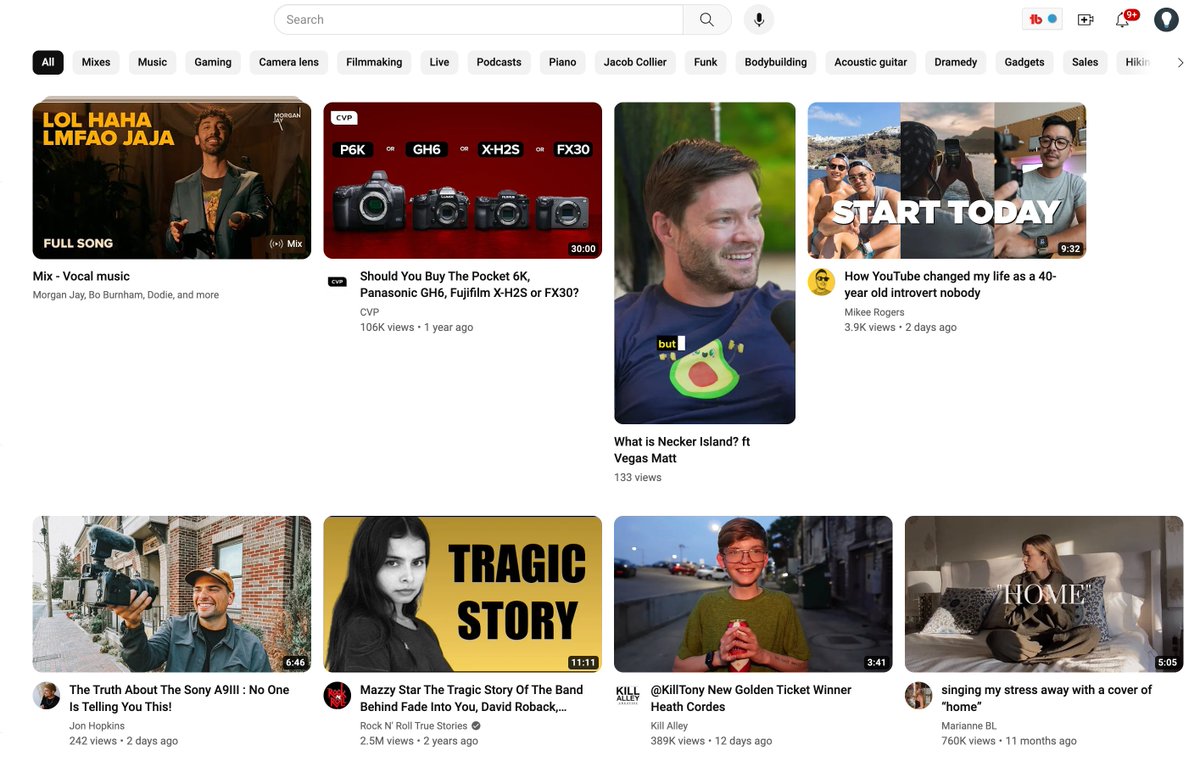This screenshot has width=1200, height=767.
Task: Click '2.5M views • 2 years ago' text
Action: (x=419, y=741)
